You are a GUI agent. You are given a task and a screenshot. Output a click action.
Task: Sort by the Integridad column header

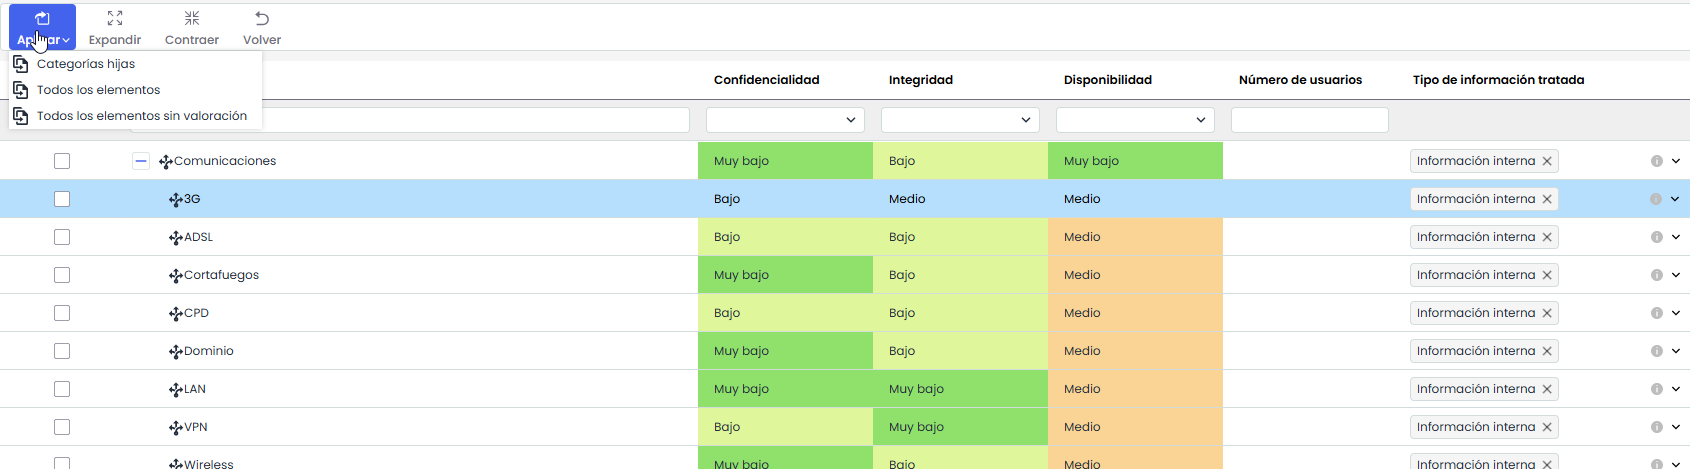pos(920,80)
